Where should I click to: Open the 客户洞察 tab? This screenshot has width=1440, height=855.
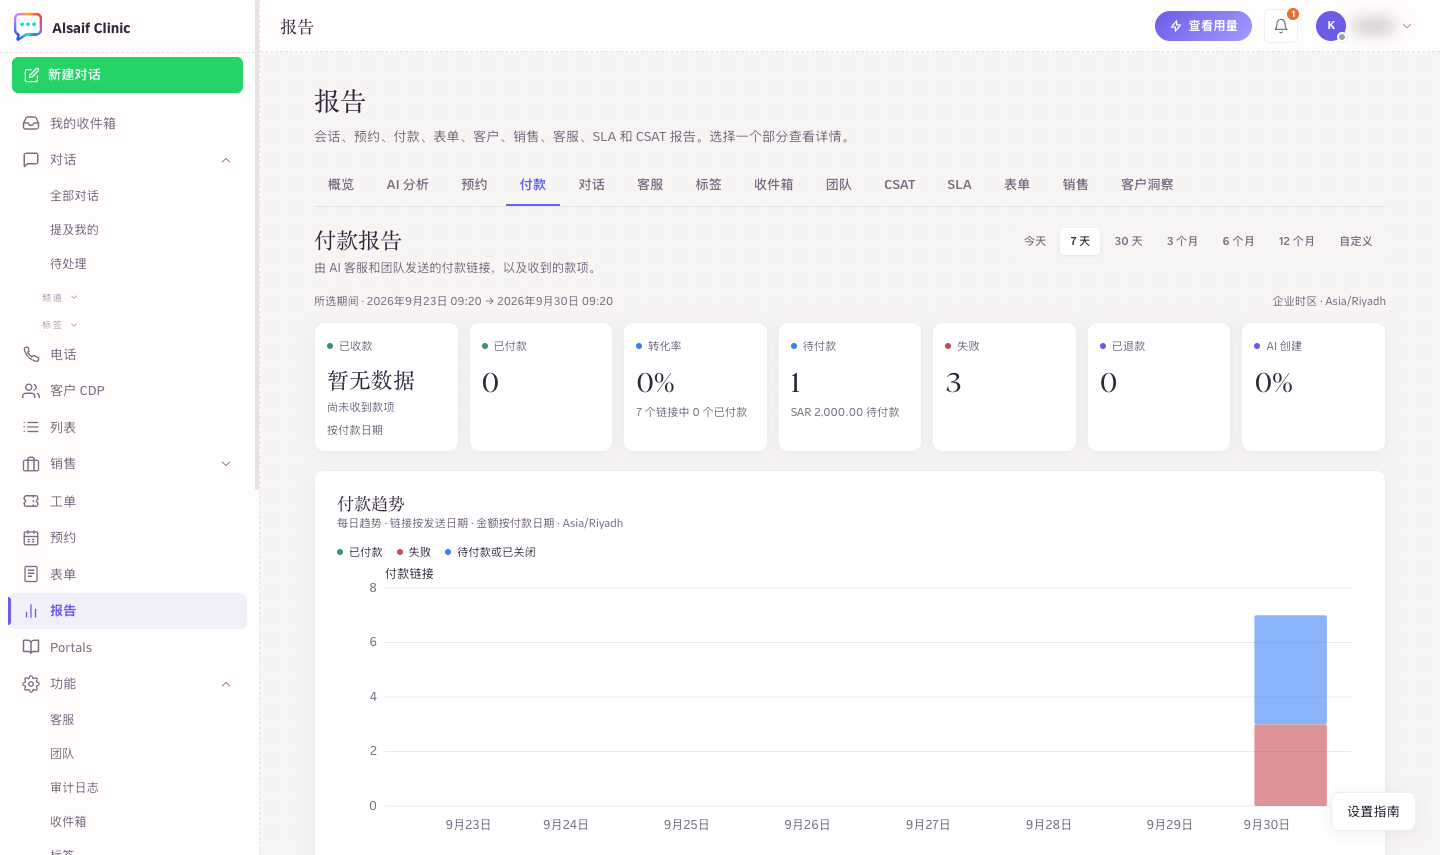coord(1147,185)
